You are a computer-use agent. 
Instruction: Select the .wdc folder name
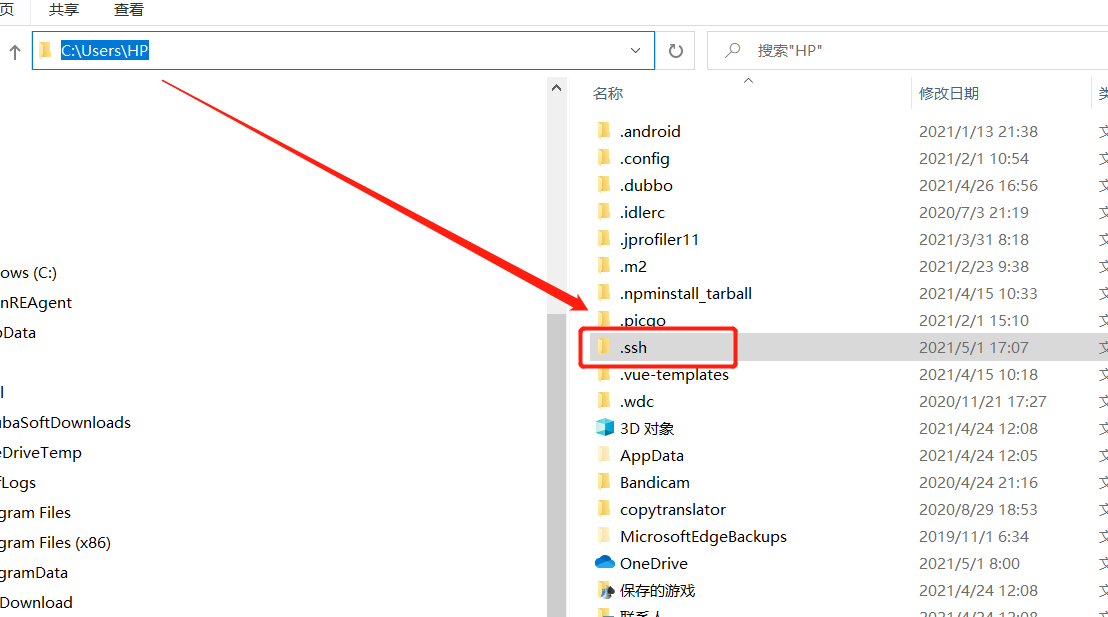tap(637, 401)
